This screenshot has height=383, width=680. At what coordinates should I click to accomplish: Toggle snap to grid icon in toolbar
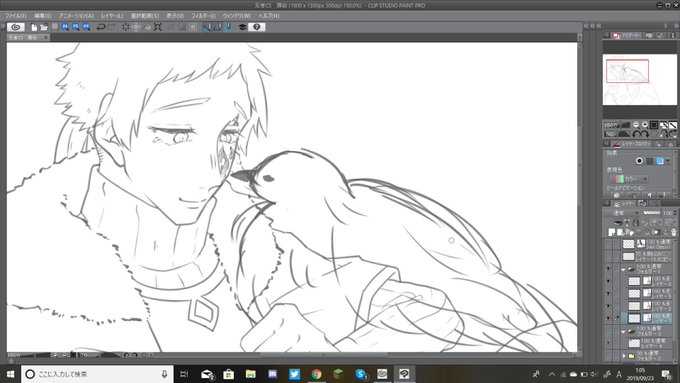(228, 27)
